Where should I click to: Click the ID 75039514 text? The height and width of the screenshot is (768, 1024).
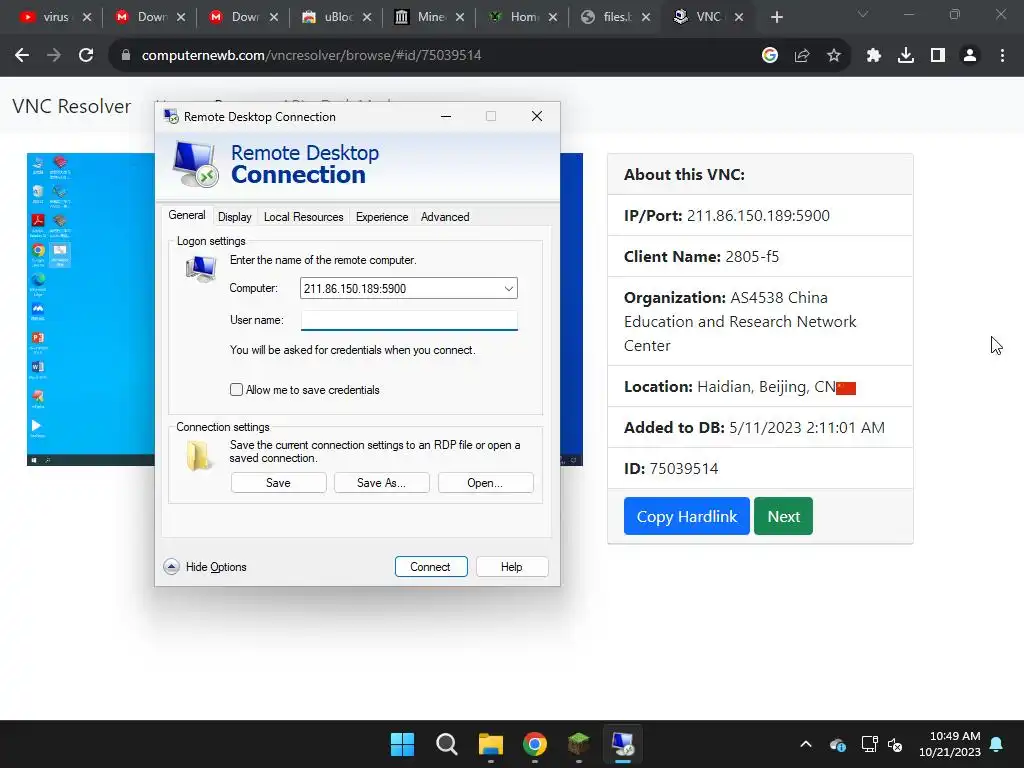pyautogui.click(x=671, y=468)
